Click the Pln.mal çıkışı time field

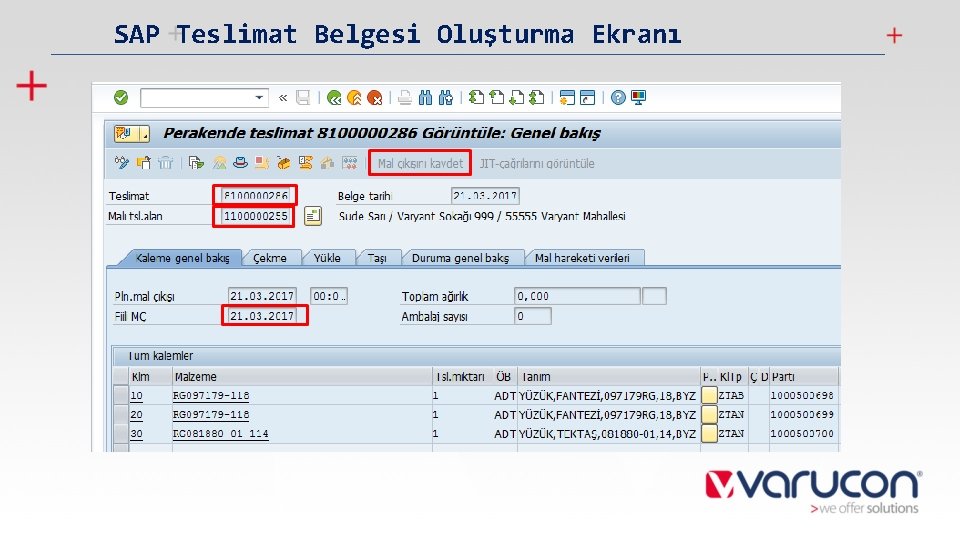[329, 296]
